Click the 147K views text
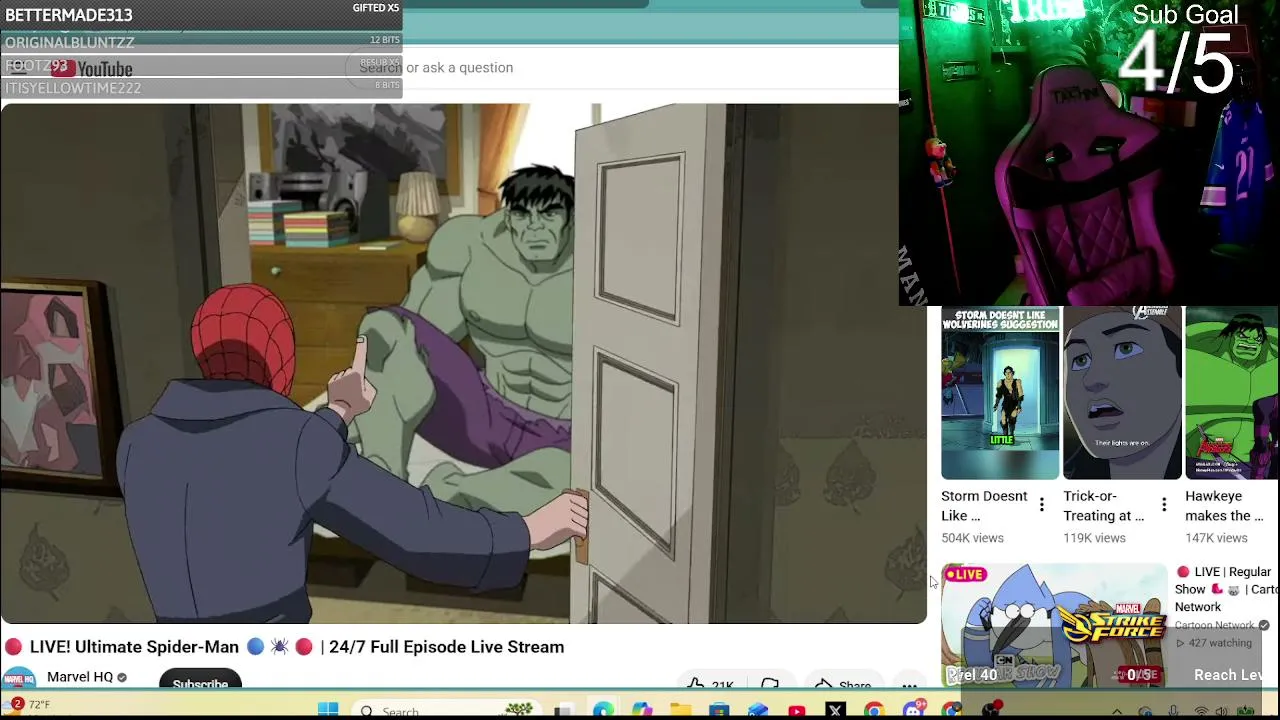The height and width of the screenshot is (720, 1280). [x=1216, y=538]
